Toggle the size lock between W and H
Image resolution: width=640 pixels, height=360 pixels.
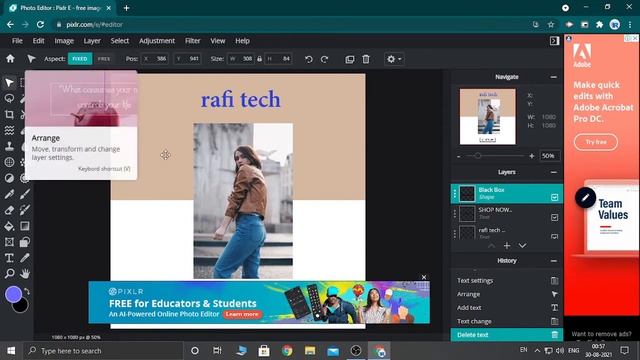click(259, 59)
